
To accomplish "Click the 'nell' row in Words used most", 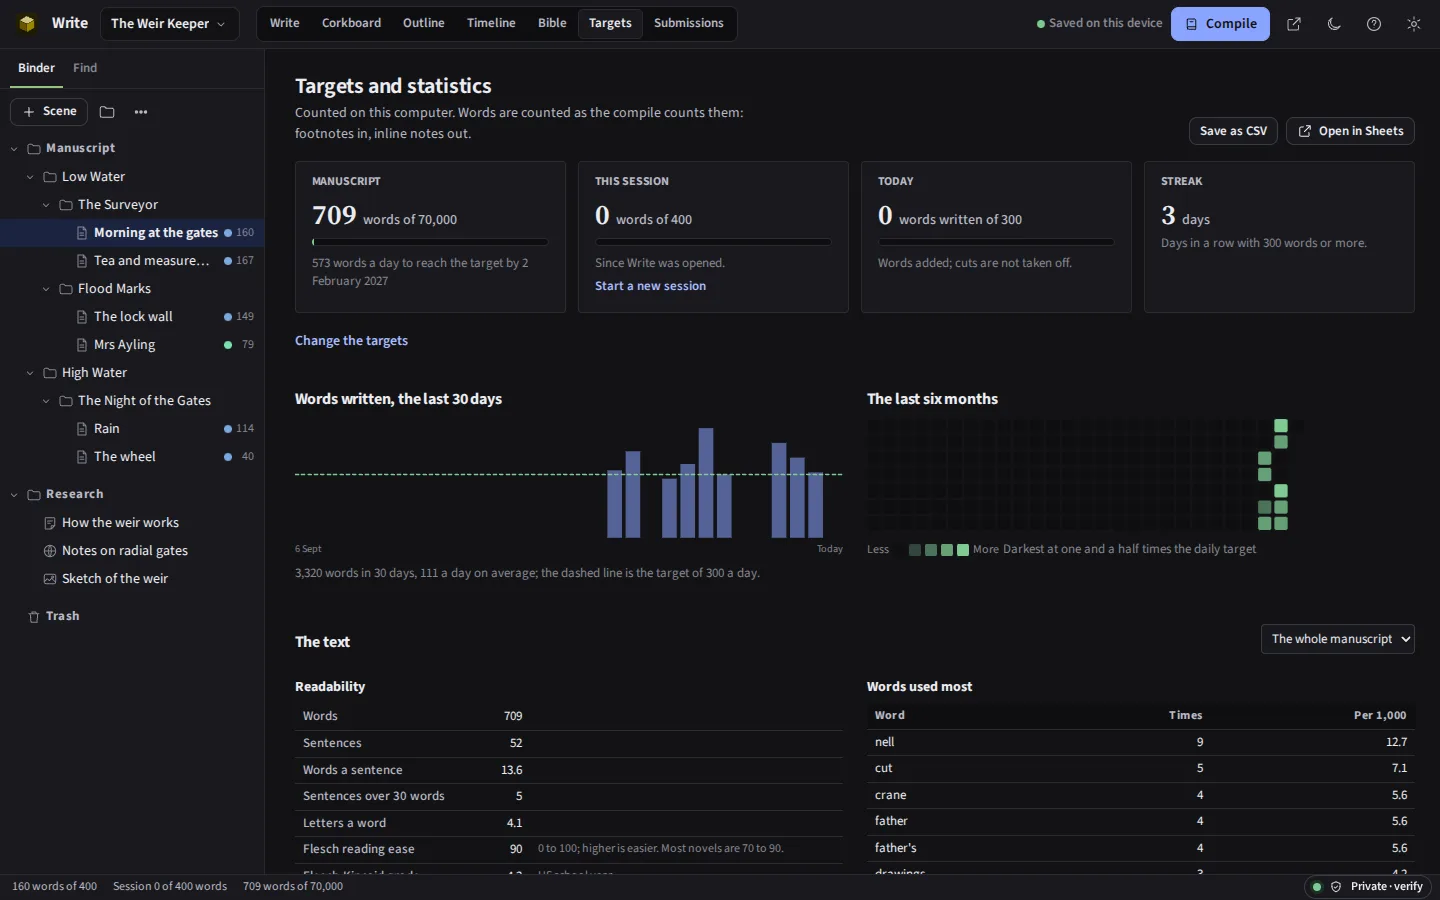I will (x=1140, y=742).
